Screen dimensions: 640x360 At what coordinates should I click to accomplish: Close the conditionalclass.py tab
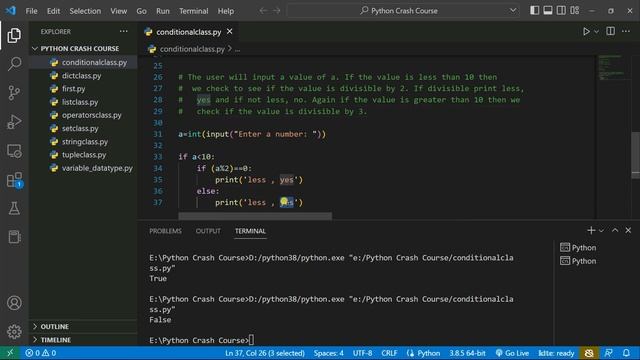coord(230,31)
